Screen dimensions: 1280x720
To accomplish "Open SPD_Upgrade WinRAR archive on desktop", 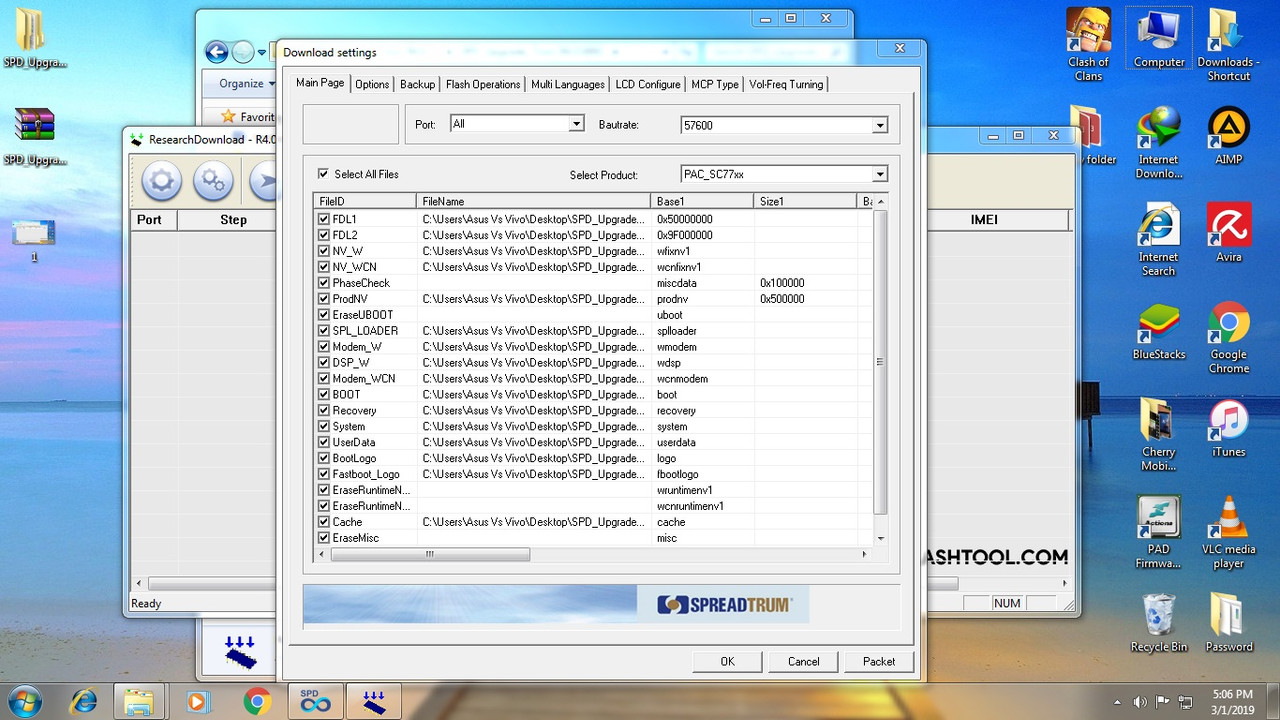I will pyautogui.click(x=34, y=135).
